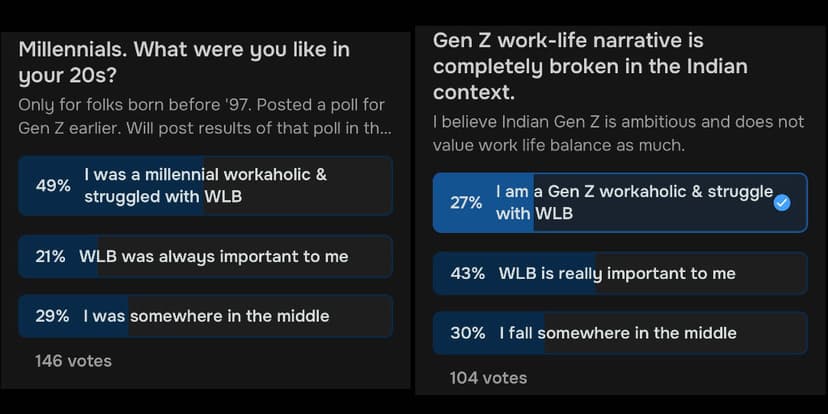Click the 27% result label

[x=466, y=202]
